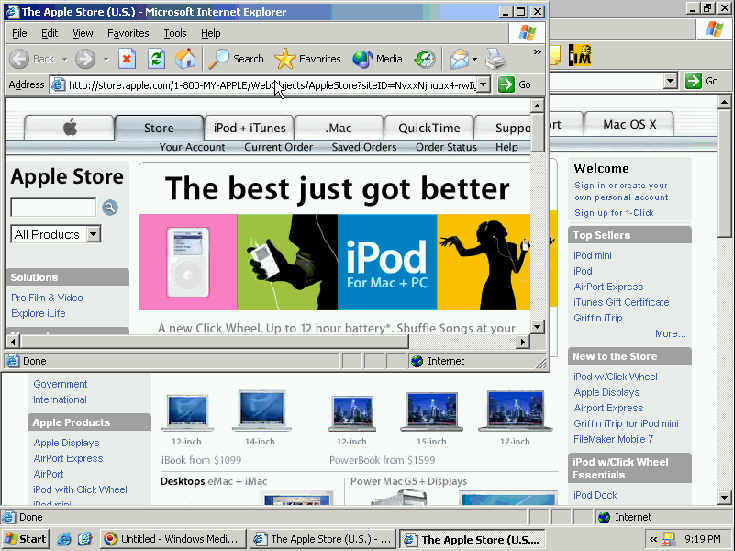Click the 12-inch iBook thumbnail
The image size is (735, 551).
tap(187, 413)
